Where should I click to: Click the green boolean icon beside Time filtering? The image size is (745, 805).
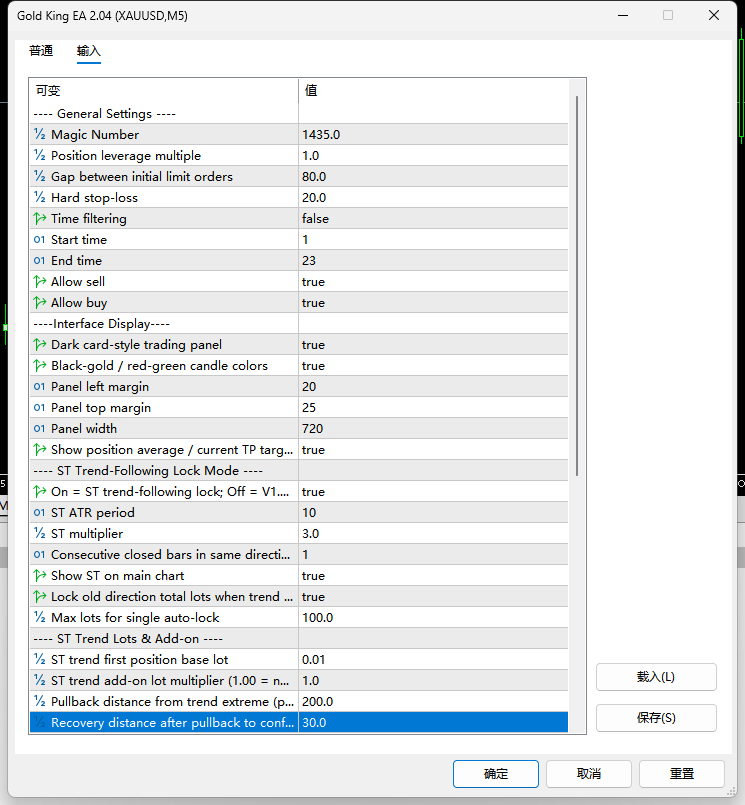tap(40, 219)
